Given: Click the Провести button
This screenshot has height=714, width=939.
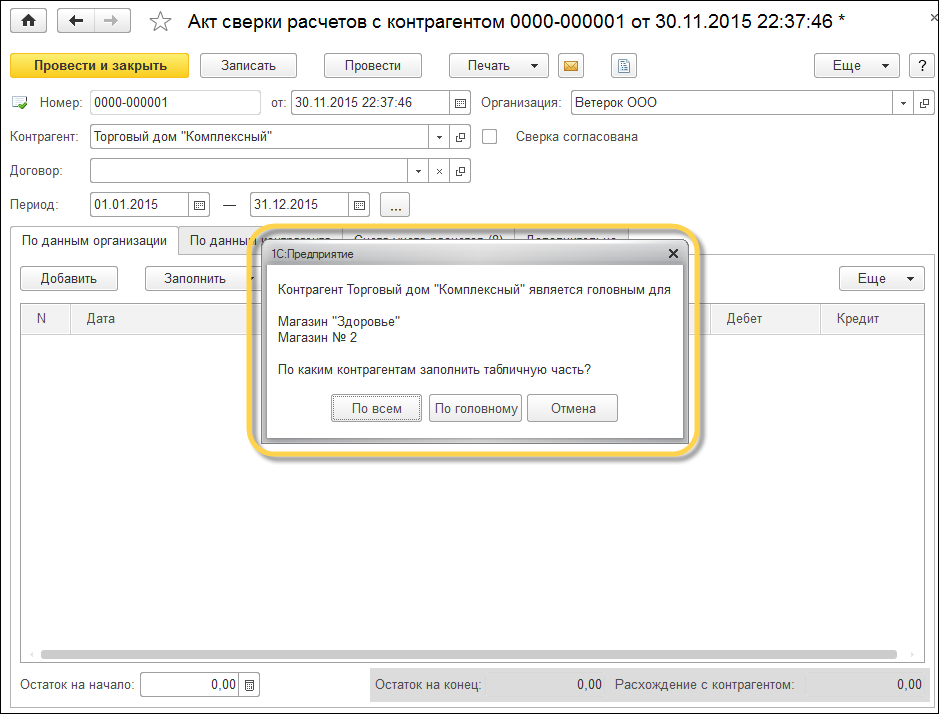Looking at the screenshot, I should click(x=372, y=66).
